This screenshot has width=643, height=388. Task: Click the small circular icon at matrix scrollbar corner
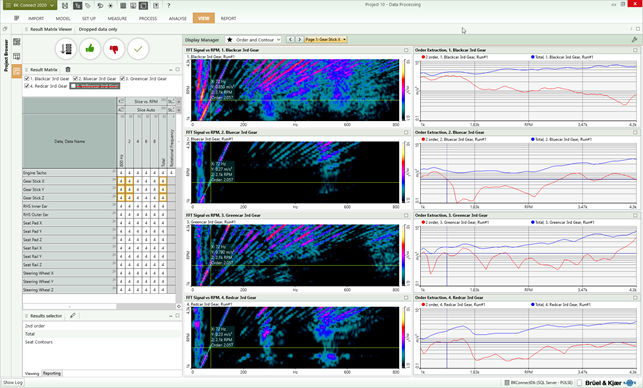[x=179, y=306]
